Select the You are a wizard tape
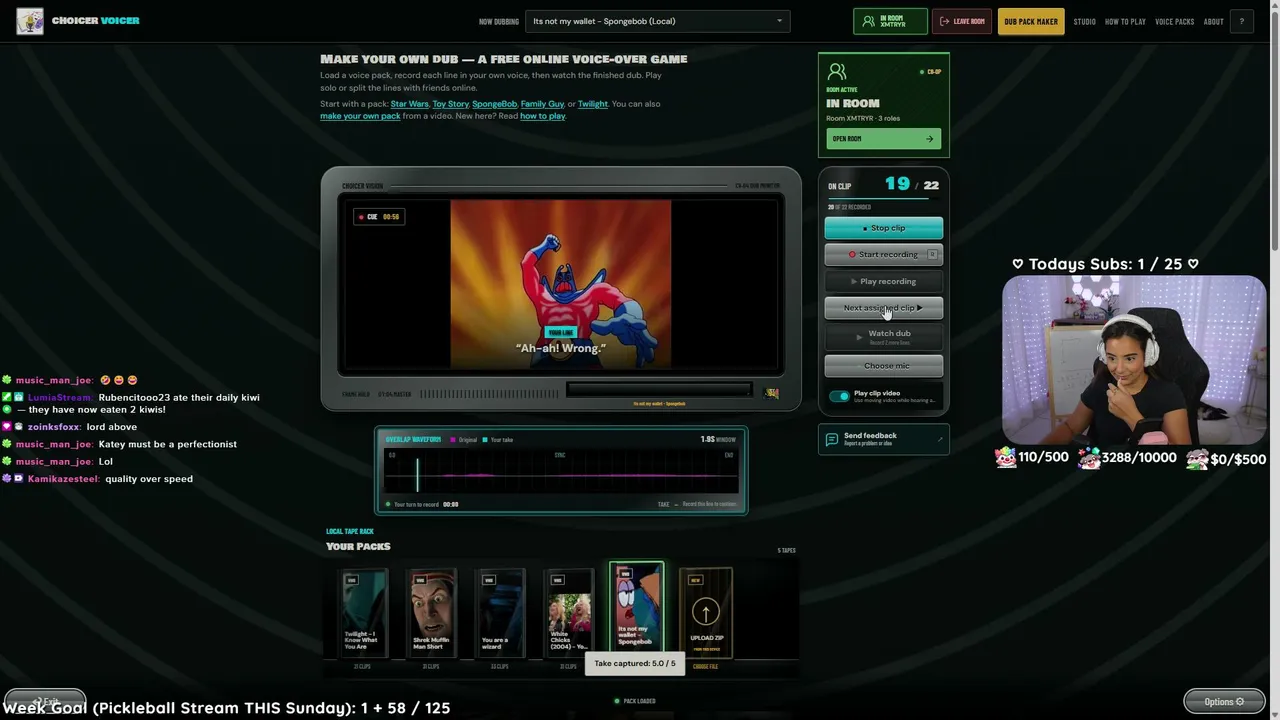The image size is (1280, 720). click(x=499, y=613)
